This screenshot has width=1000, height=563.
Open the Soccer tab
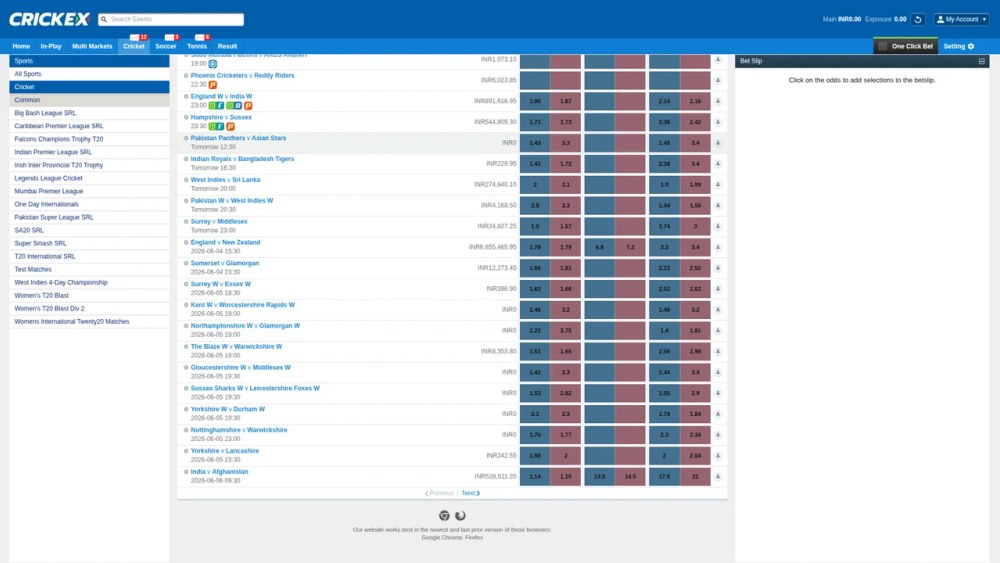point(166,46)
